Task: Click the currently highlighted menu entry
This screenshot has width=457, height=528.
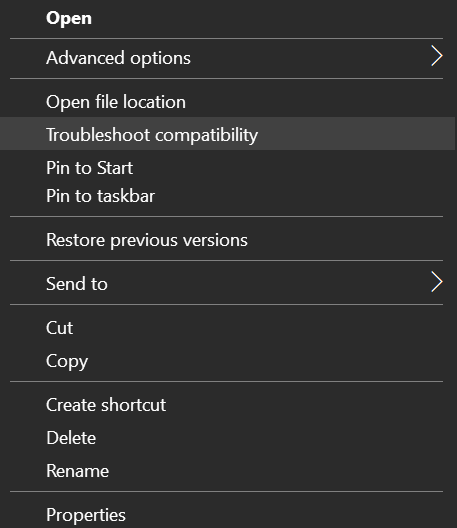Action: pyautogui.click(x=228, y=134)
